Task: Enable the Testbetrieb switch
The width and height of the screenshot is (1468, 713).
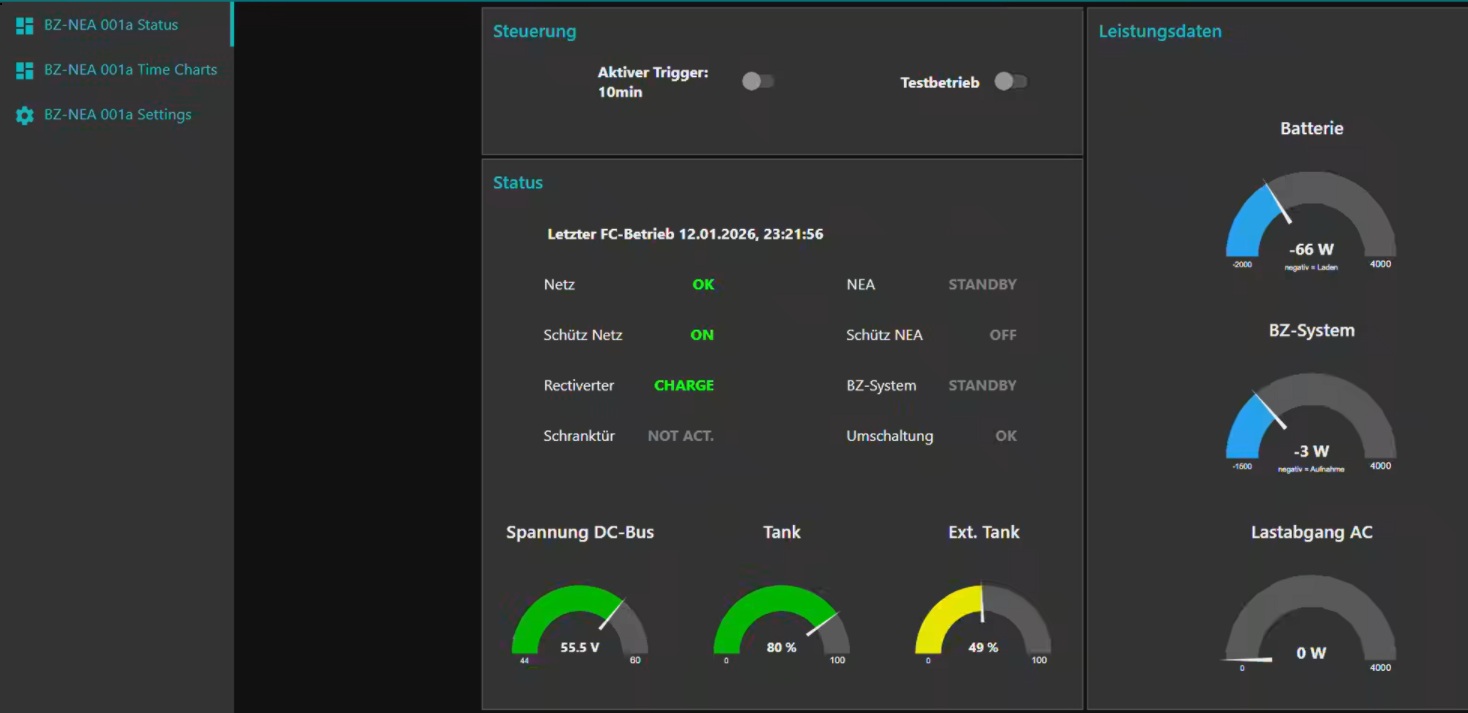Action: [x=1011, y=81]
